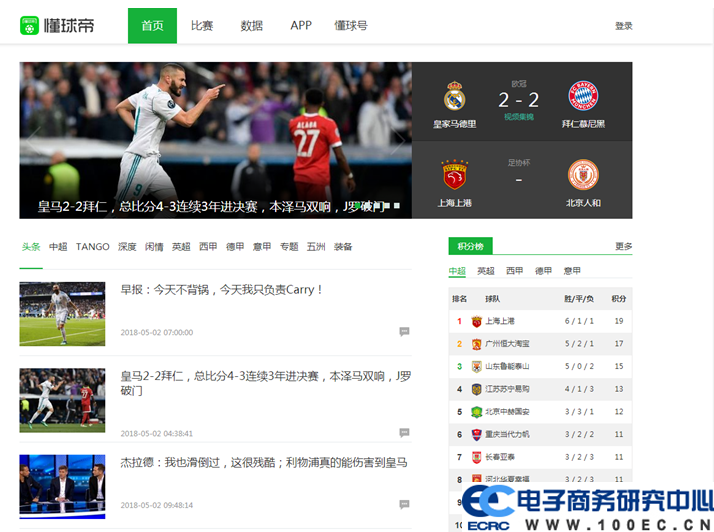Click the 上海上港 standings row crest
The height and width of the screenshot is (532, 714).
(476, 321)
